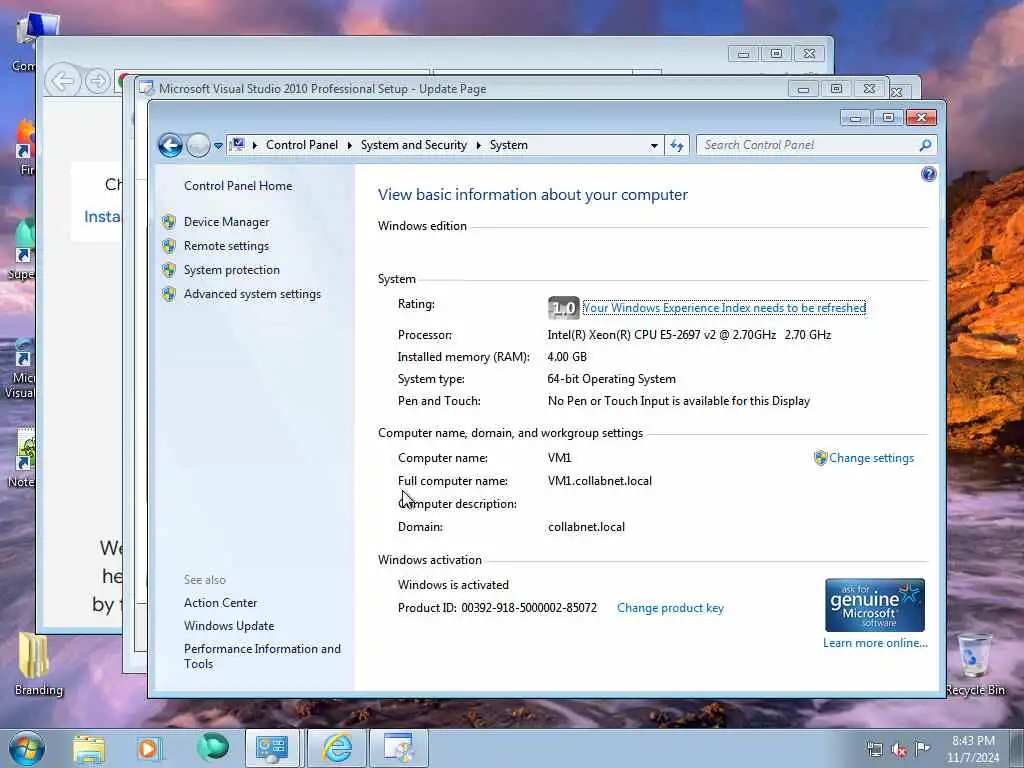1024x768 pixels.
Task: Switch to Control Panel taskbar button
Action: (x=272, y=748)
